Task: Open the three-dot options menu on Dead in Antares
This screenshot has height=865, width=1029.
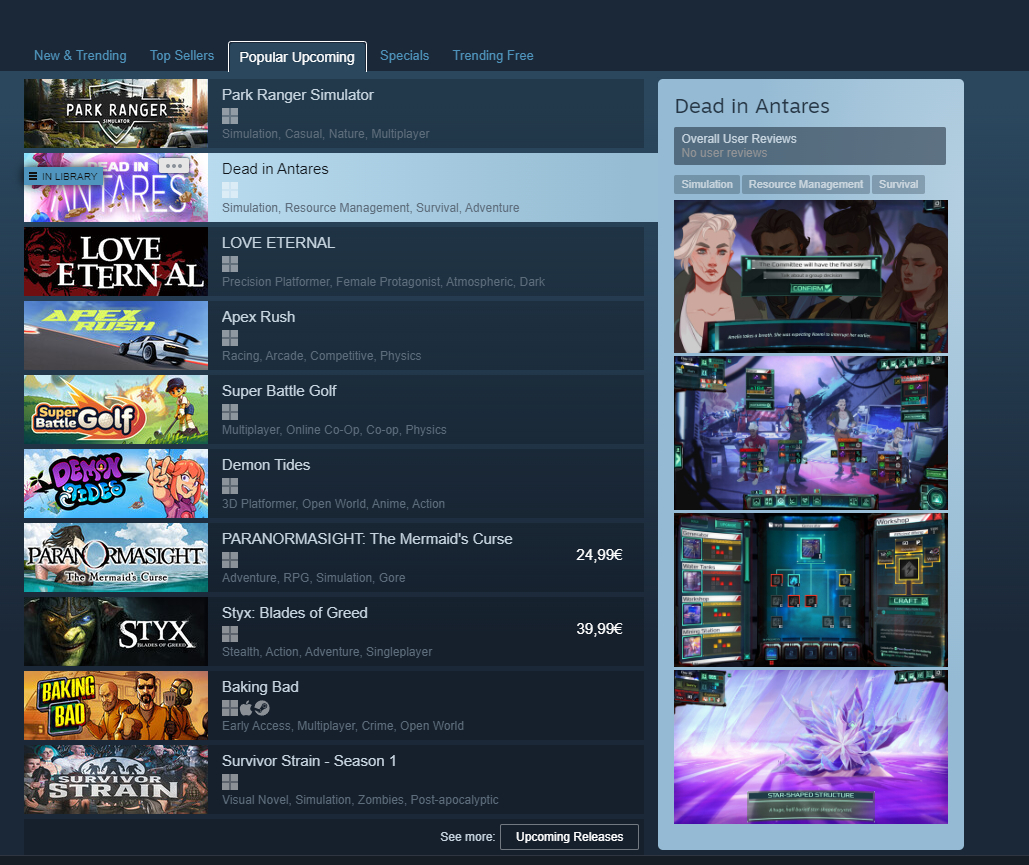Action: pyautogui.click(x=174, y=166)
